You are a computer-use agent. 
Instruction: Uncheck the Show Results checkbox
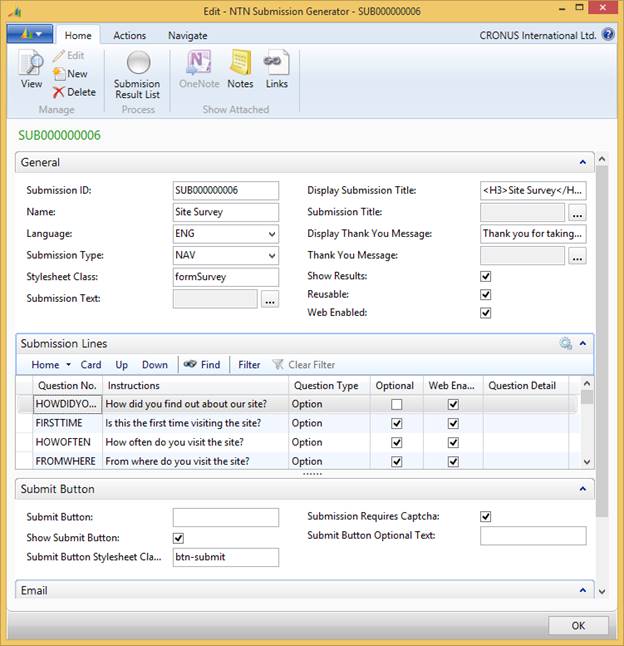486,276
